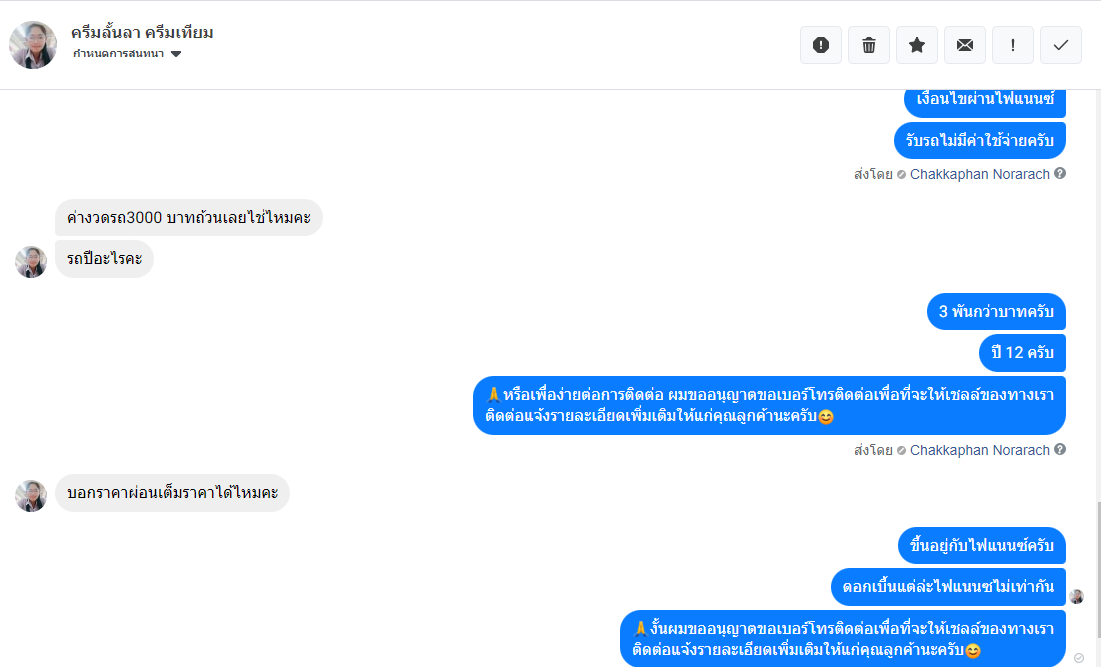Click the avatar next to รถปีอะไรคะ message
1101x670 pixels.
(x=31, y=262)
